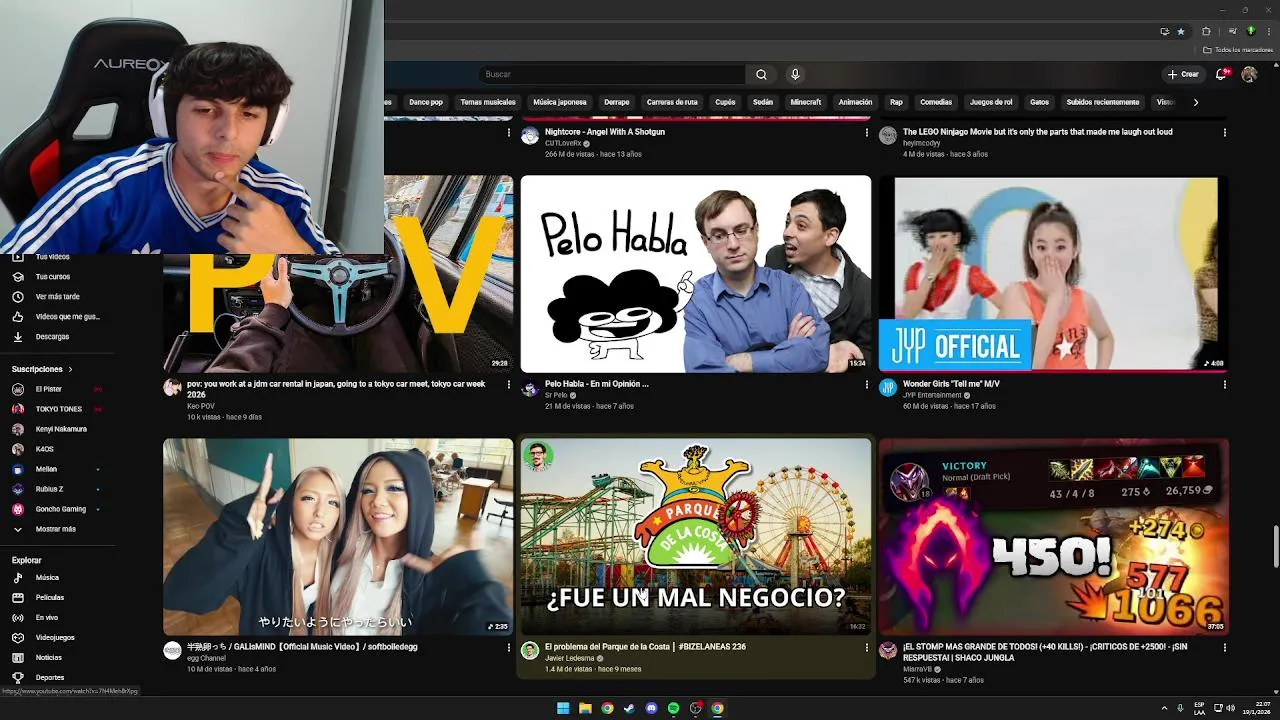
Task: Click the page vertical scrollbar
Action: tap(1275, 545)
